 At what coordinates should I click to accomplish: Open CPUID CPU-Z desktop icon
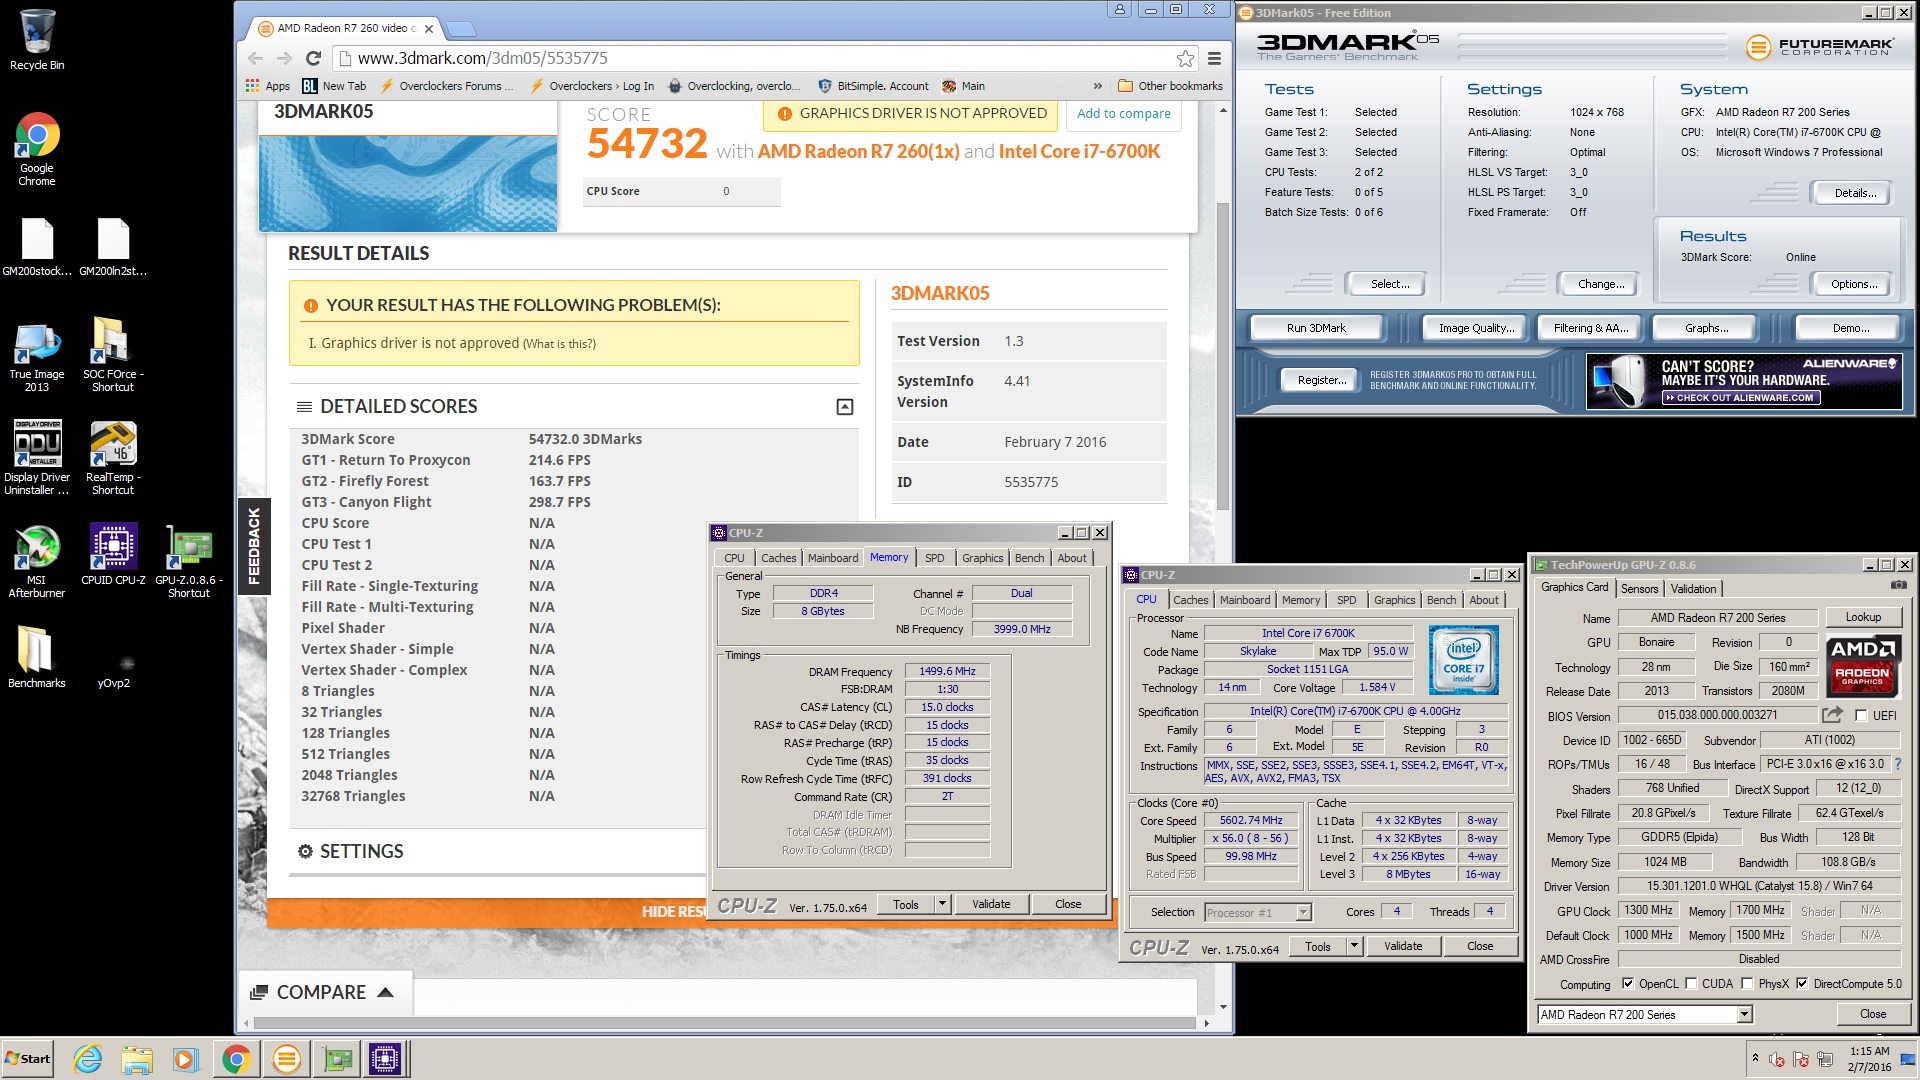pos(113,554)
